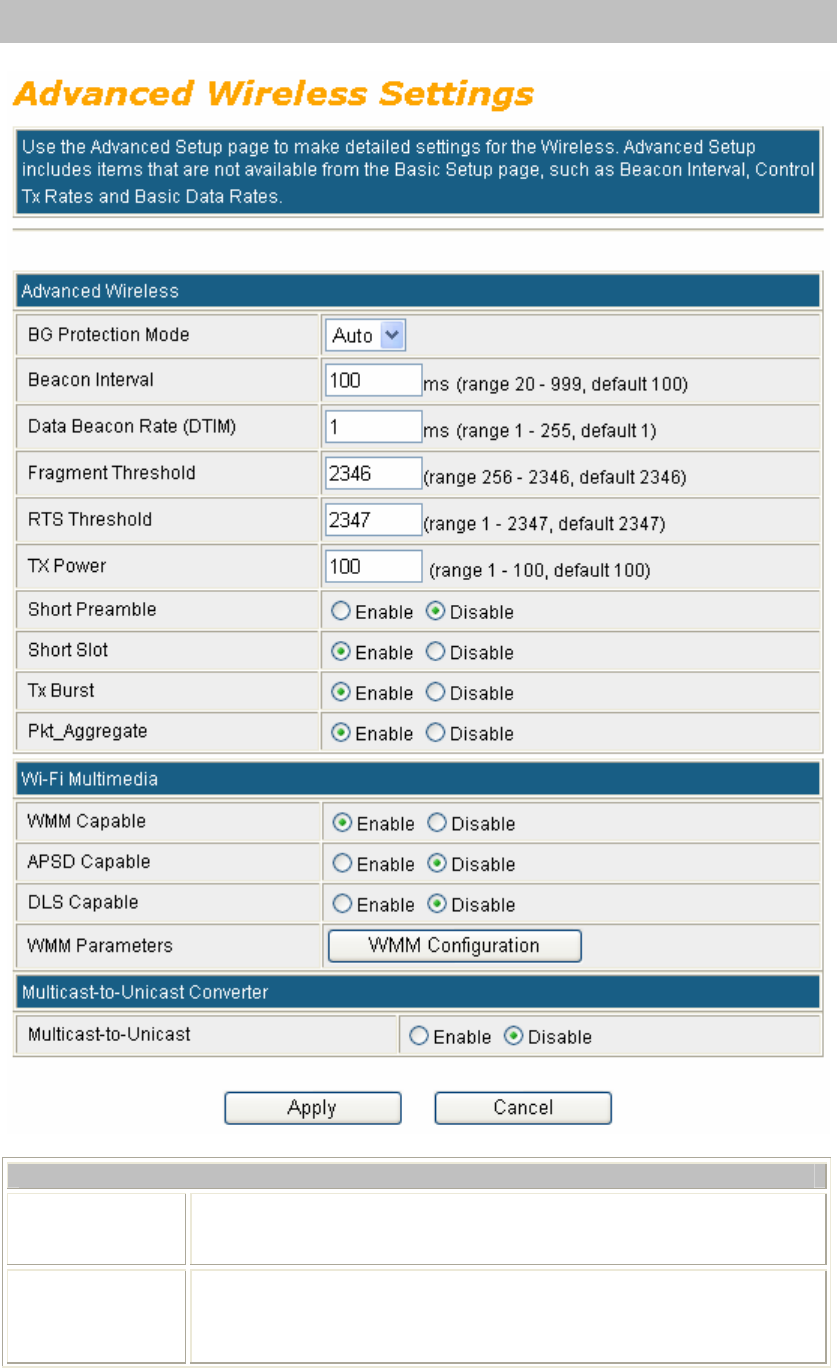This screenshot has width=837, height=1368.
Task: Disable the WMM Capable option
Action: pos(437,823)
